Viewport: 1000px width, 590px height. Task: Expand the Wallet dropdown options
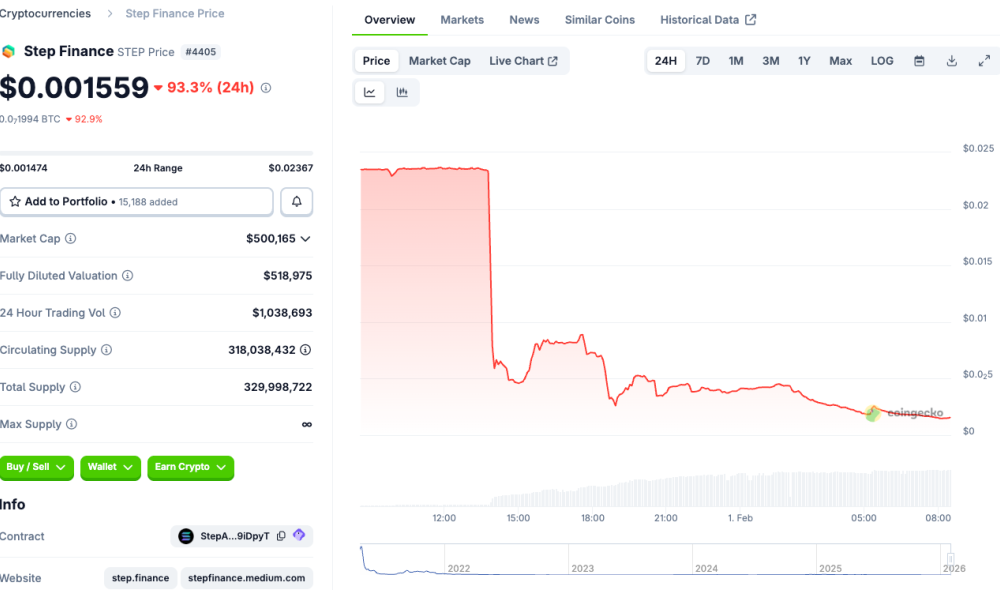pos(110,468)
